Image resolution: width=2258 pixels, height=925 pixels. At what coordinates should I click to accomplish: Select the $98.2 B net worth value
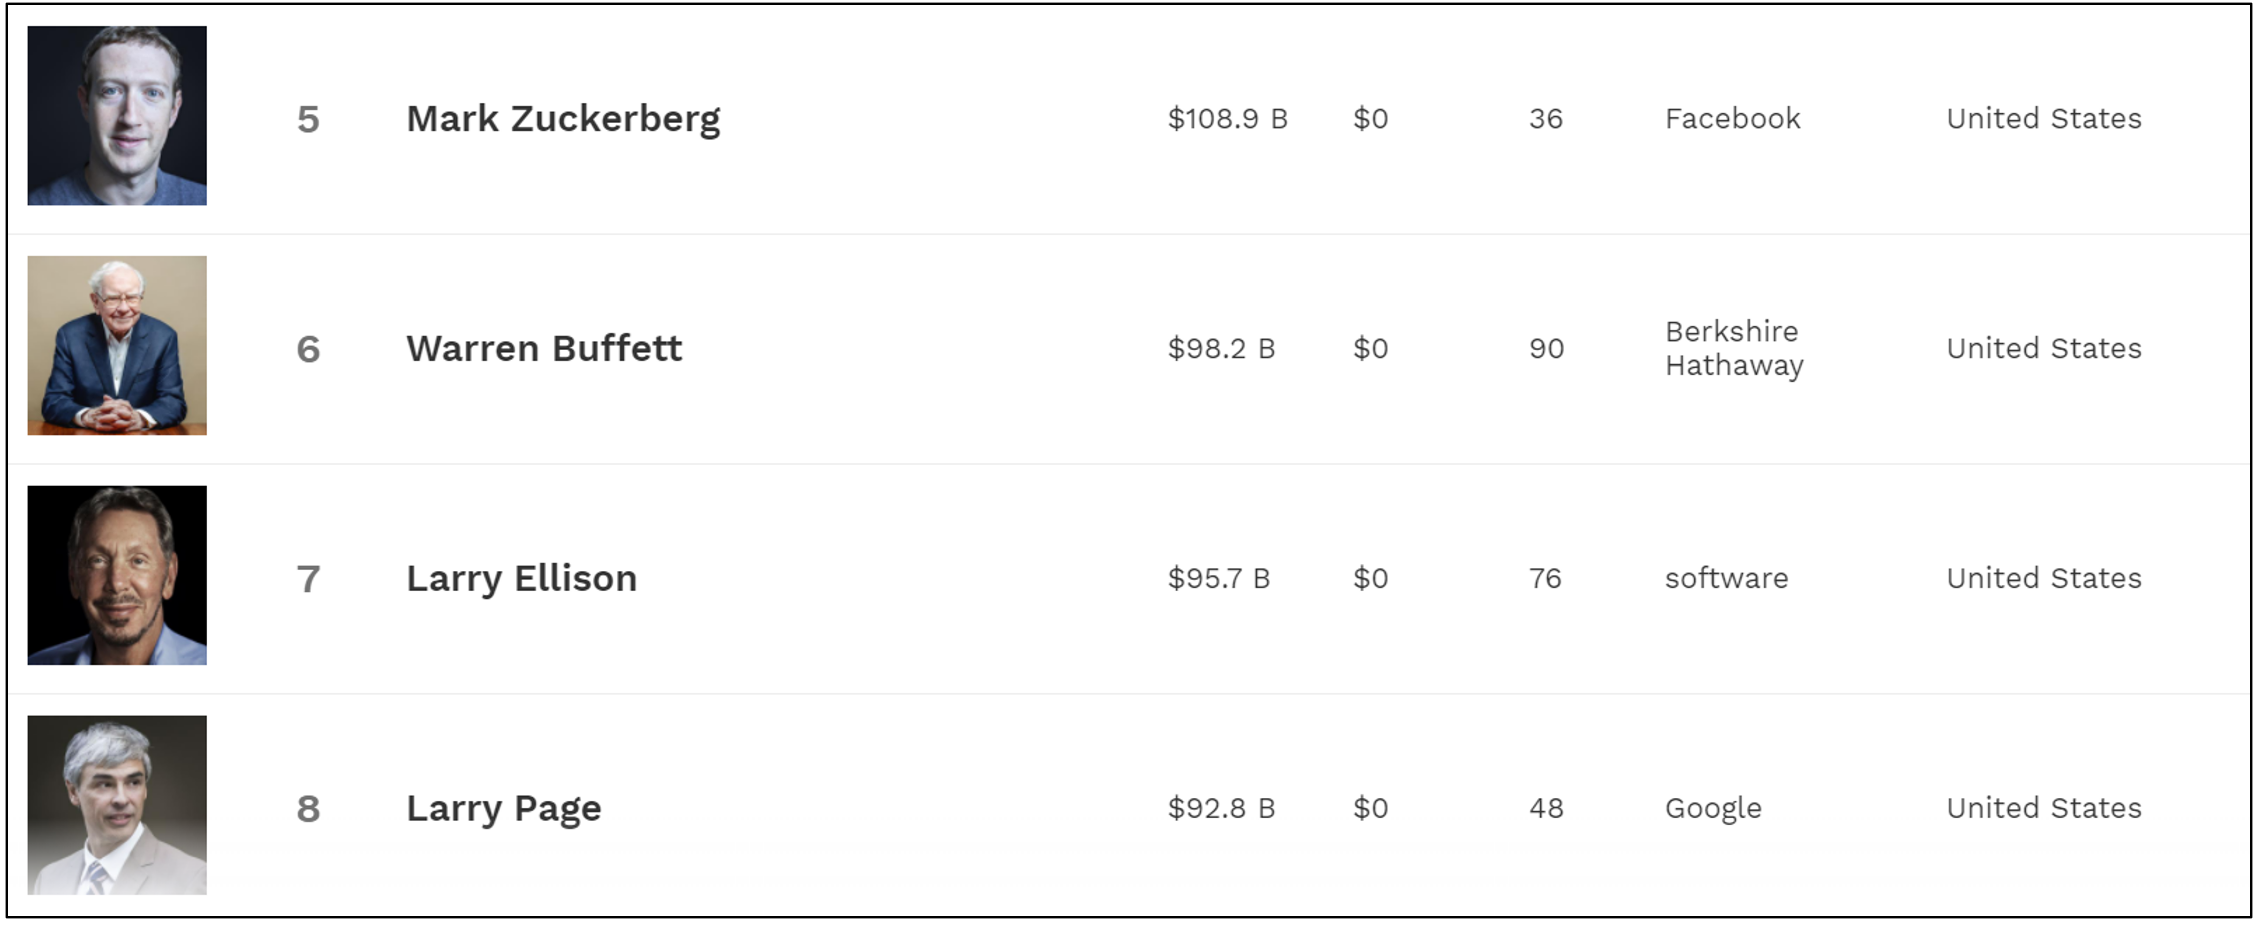(1221, 349)
